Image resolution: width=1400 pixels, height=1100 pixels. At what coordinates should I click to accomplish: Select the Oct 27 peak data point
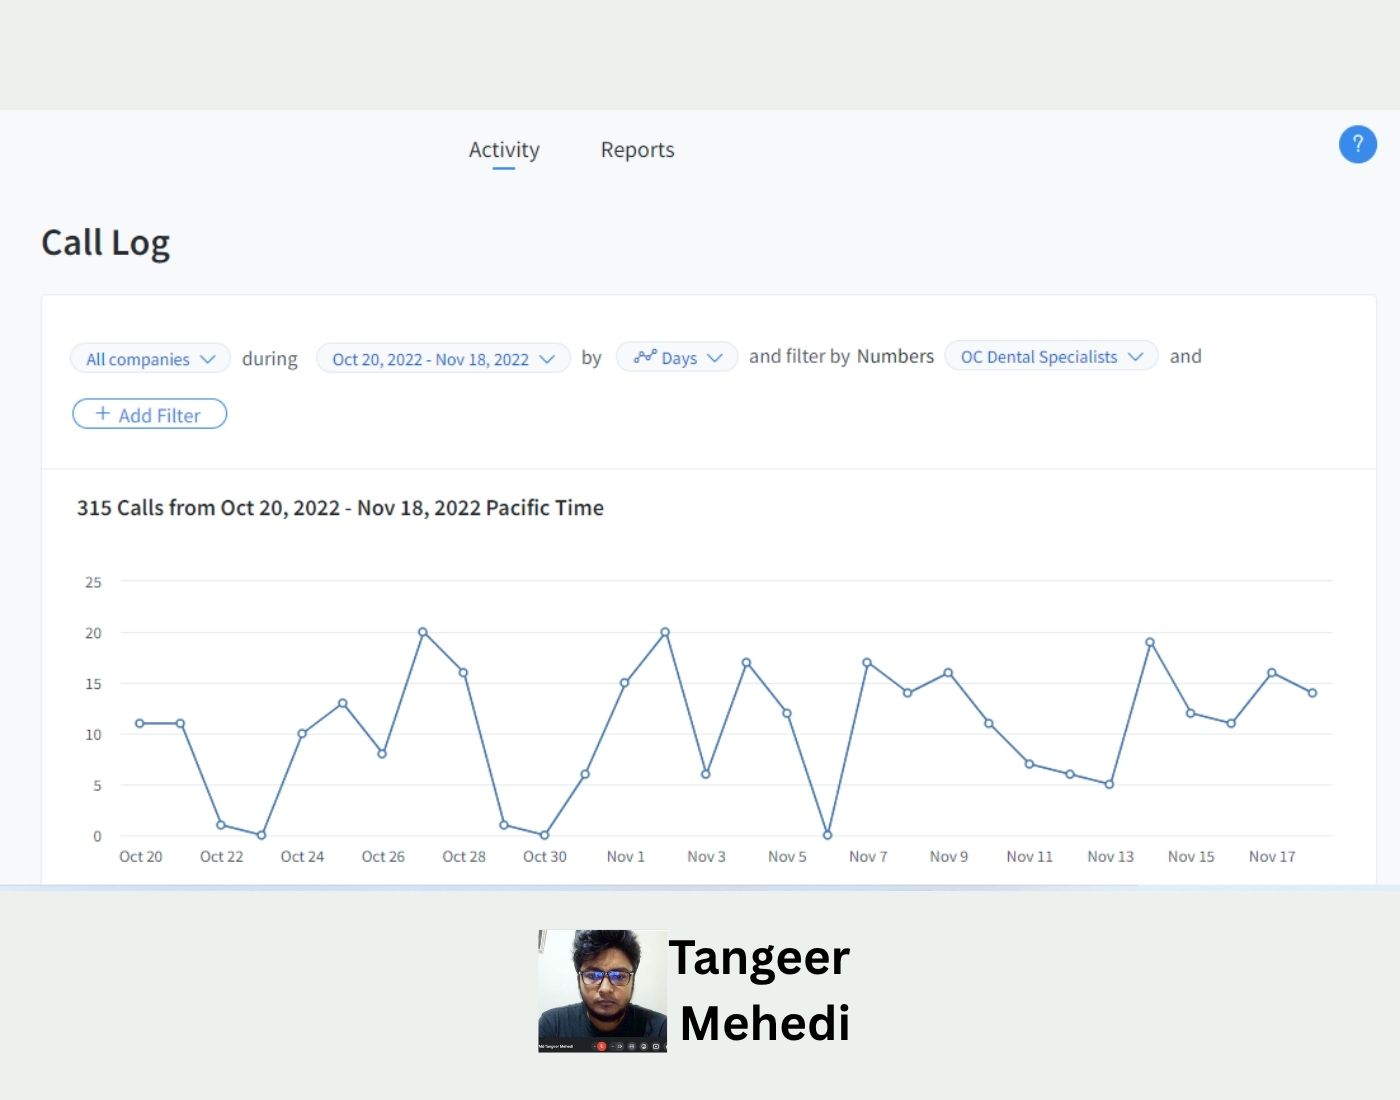[423, 632]
